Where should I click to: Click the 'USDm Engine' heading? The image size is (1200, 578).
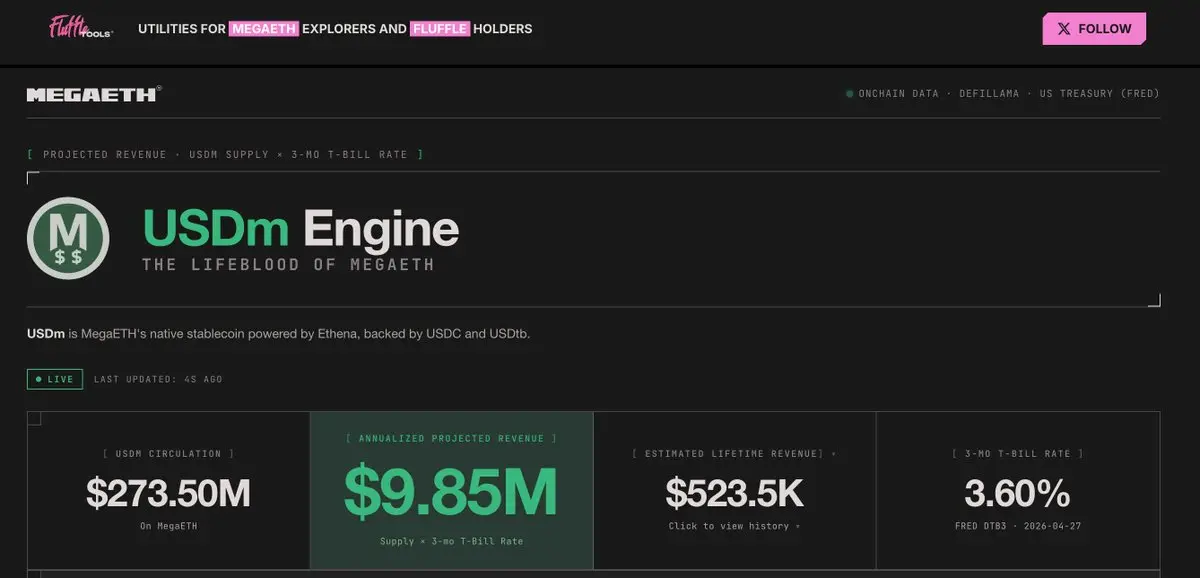click(300, 229)
